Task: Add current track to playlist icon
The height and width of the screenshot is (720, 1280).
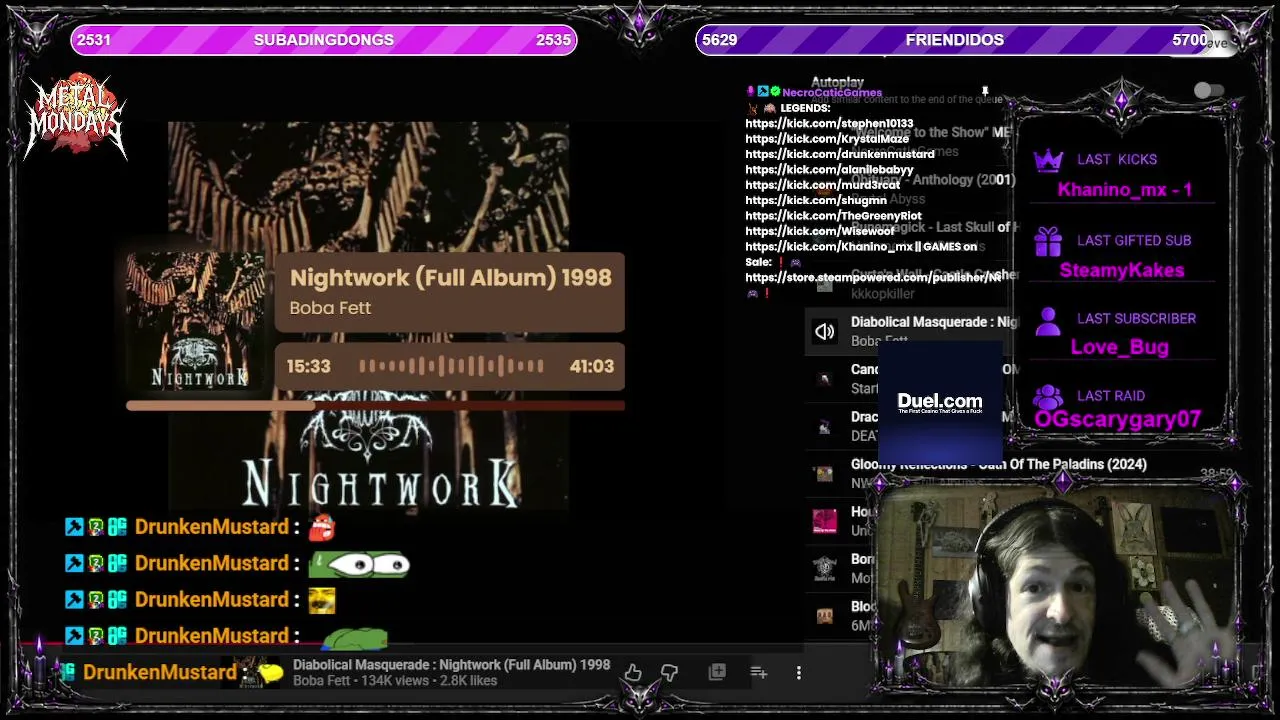Action: [x=758, y=673]
